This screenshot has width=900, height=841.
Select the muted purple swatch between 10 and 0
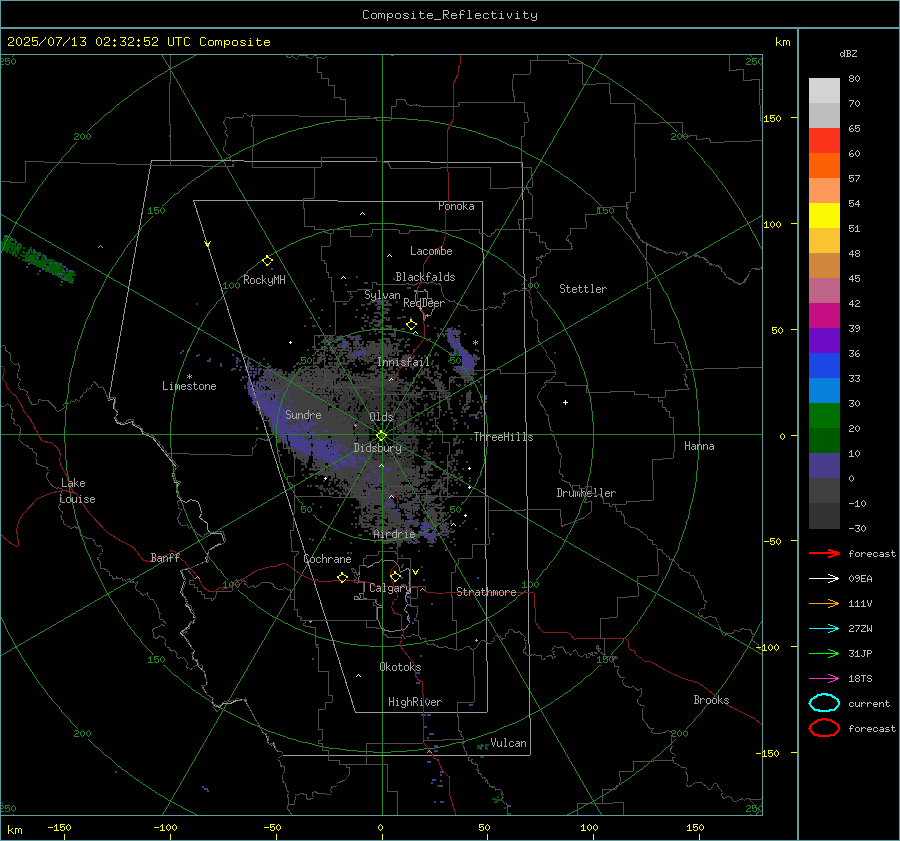(x=824, y=466)
